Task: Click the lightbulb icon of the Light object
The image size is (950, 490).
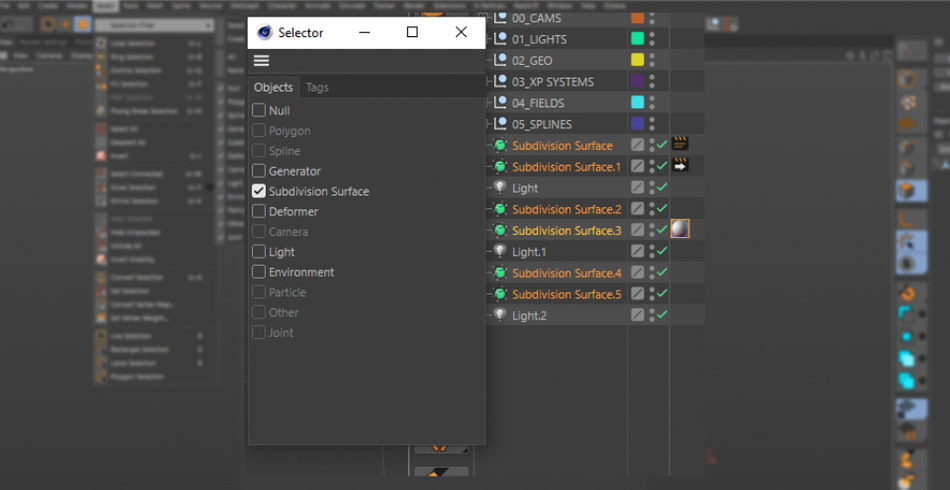Action: (x=500, y=188)
